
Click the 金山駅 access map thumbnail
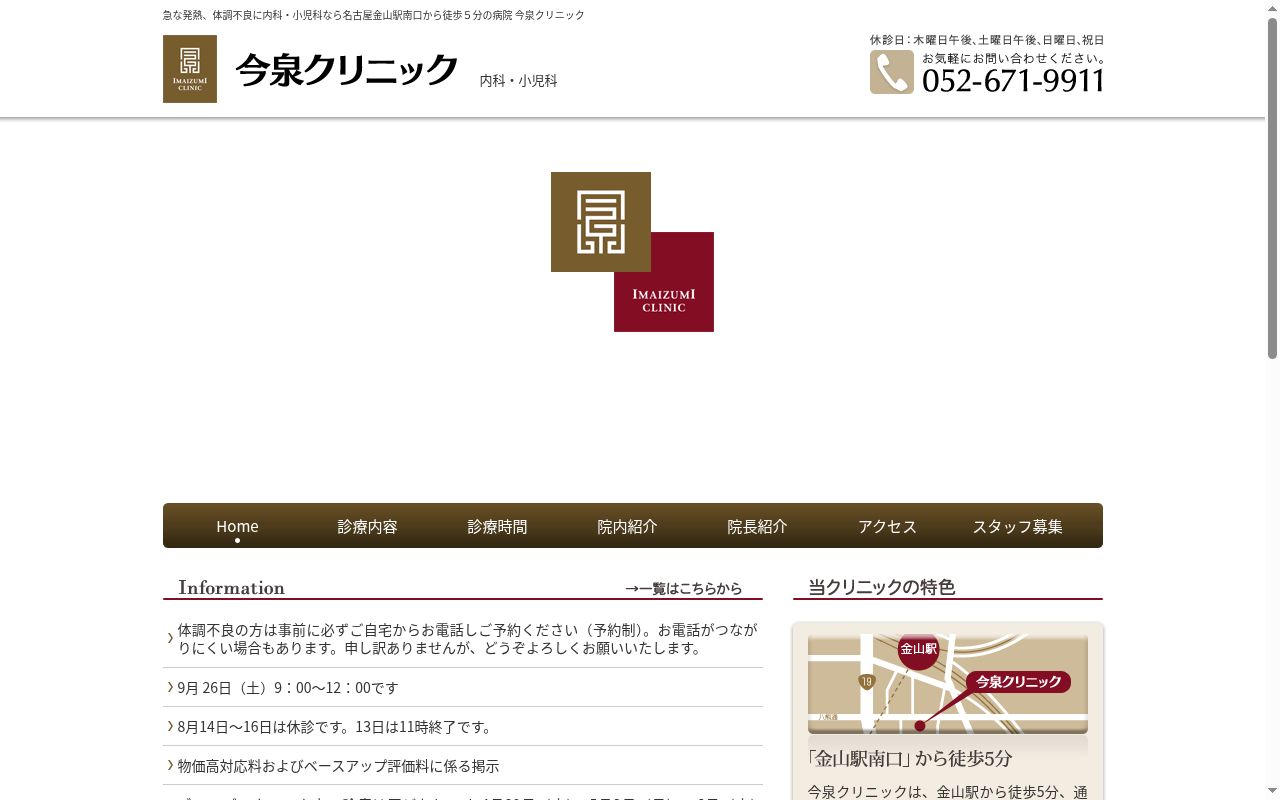948,685
